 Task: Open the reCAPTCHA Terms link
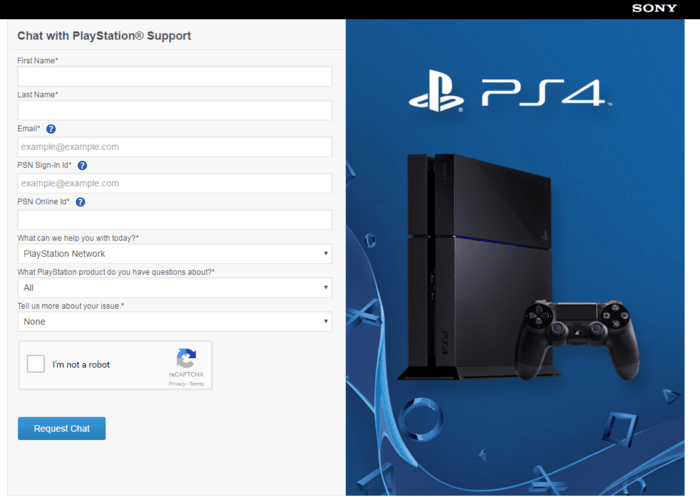pyautogui.click(x=196, y=384)
